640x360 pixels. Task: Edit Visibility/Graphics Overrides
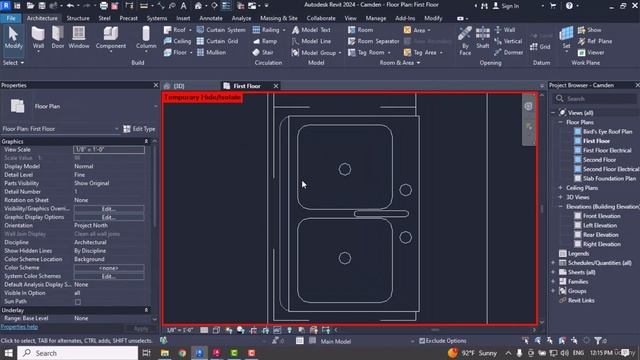(x=109, y=209)
